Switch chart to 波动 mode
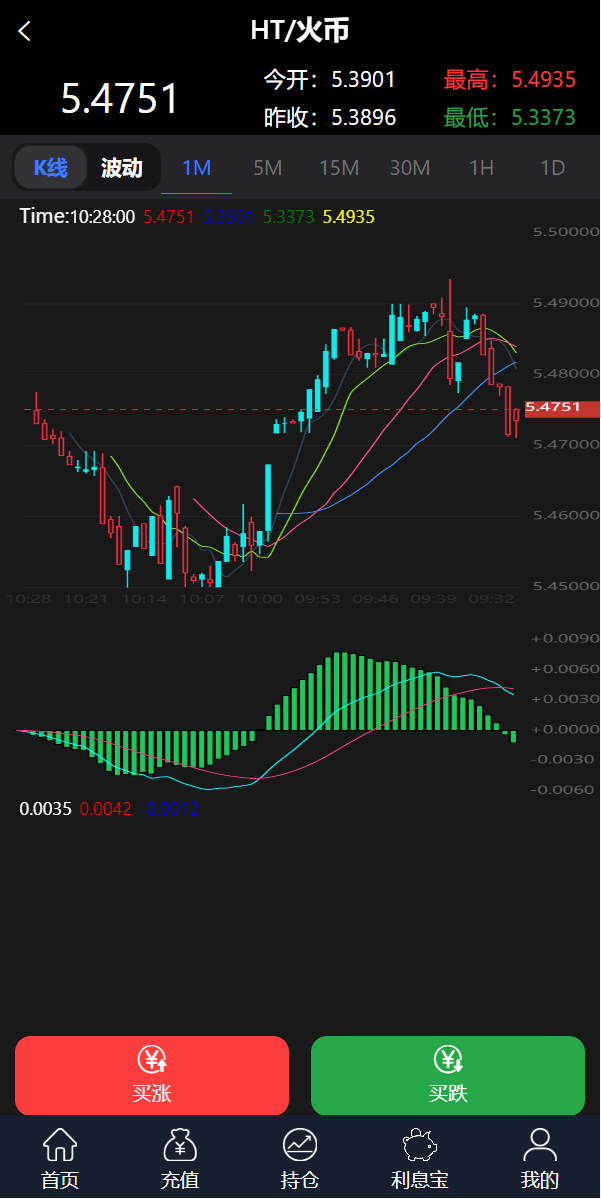 [122, 168]
